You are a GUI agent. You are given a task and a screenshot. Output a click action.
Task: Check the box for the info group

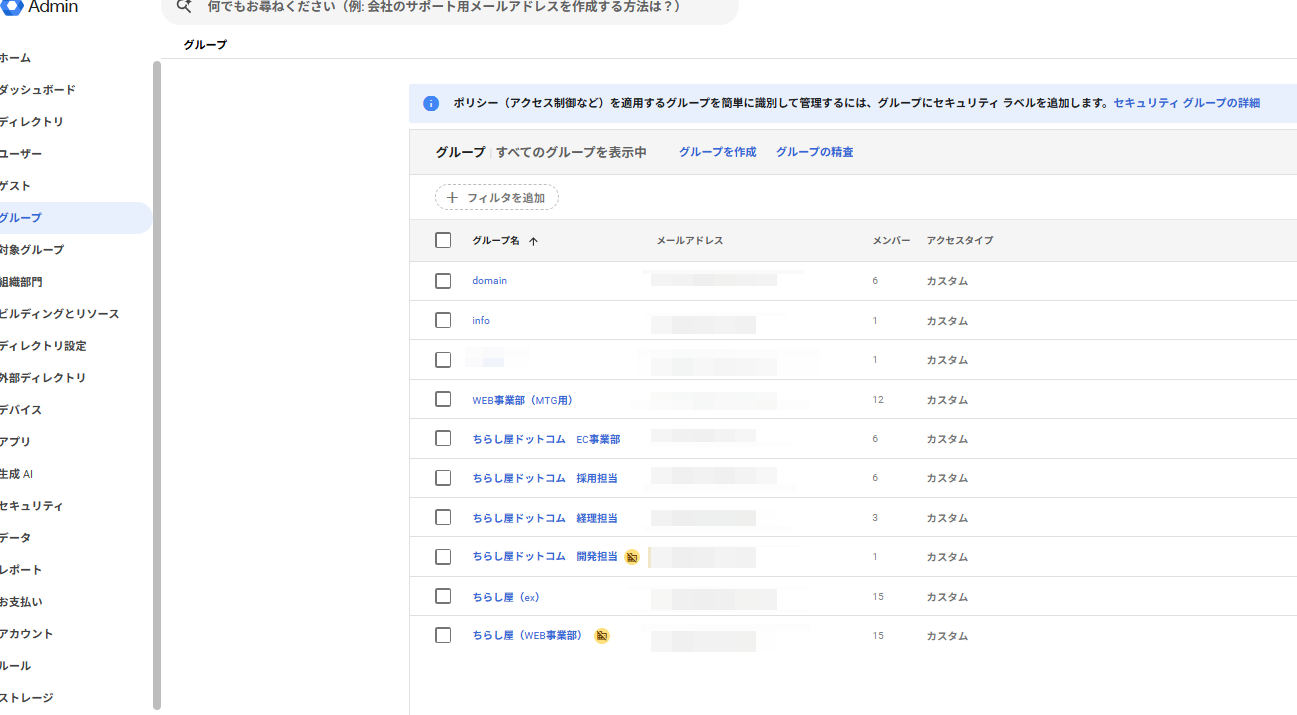[x=443, y=320]
